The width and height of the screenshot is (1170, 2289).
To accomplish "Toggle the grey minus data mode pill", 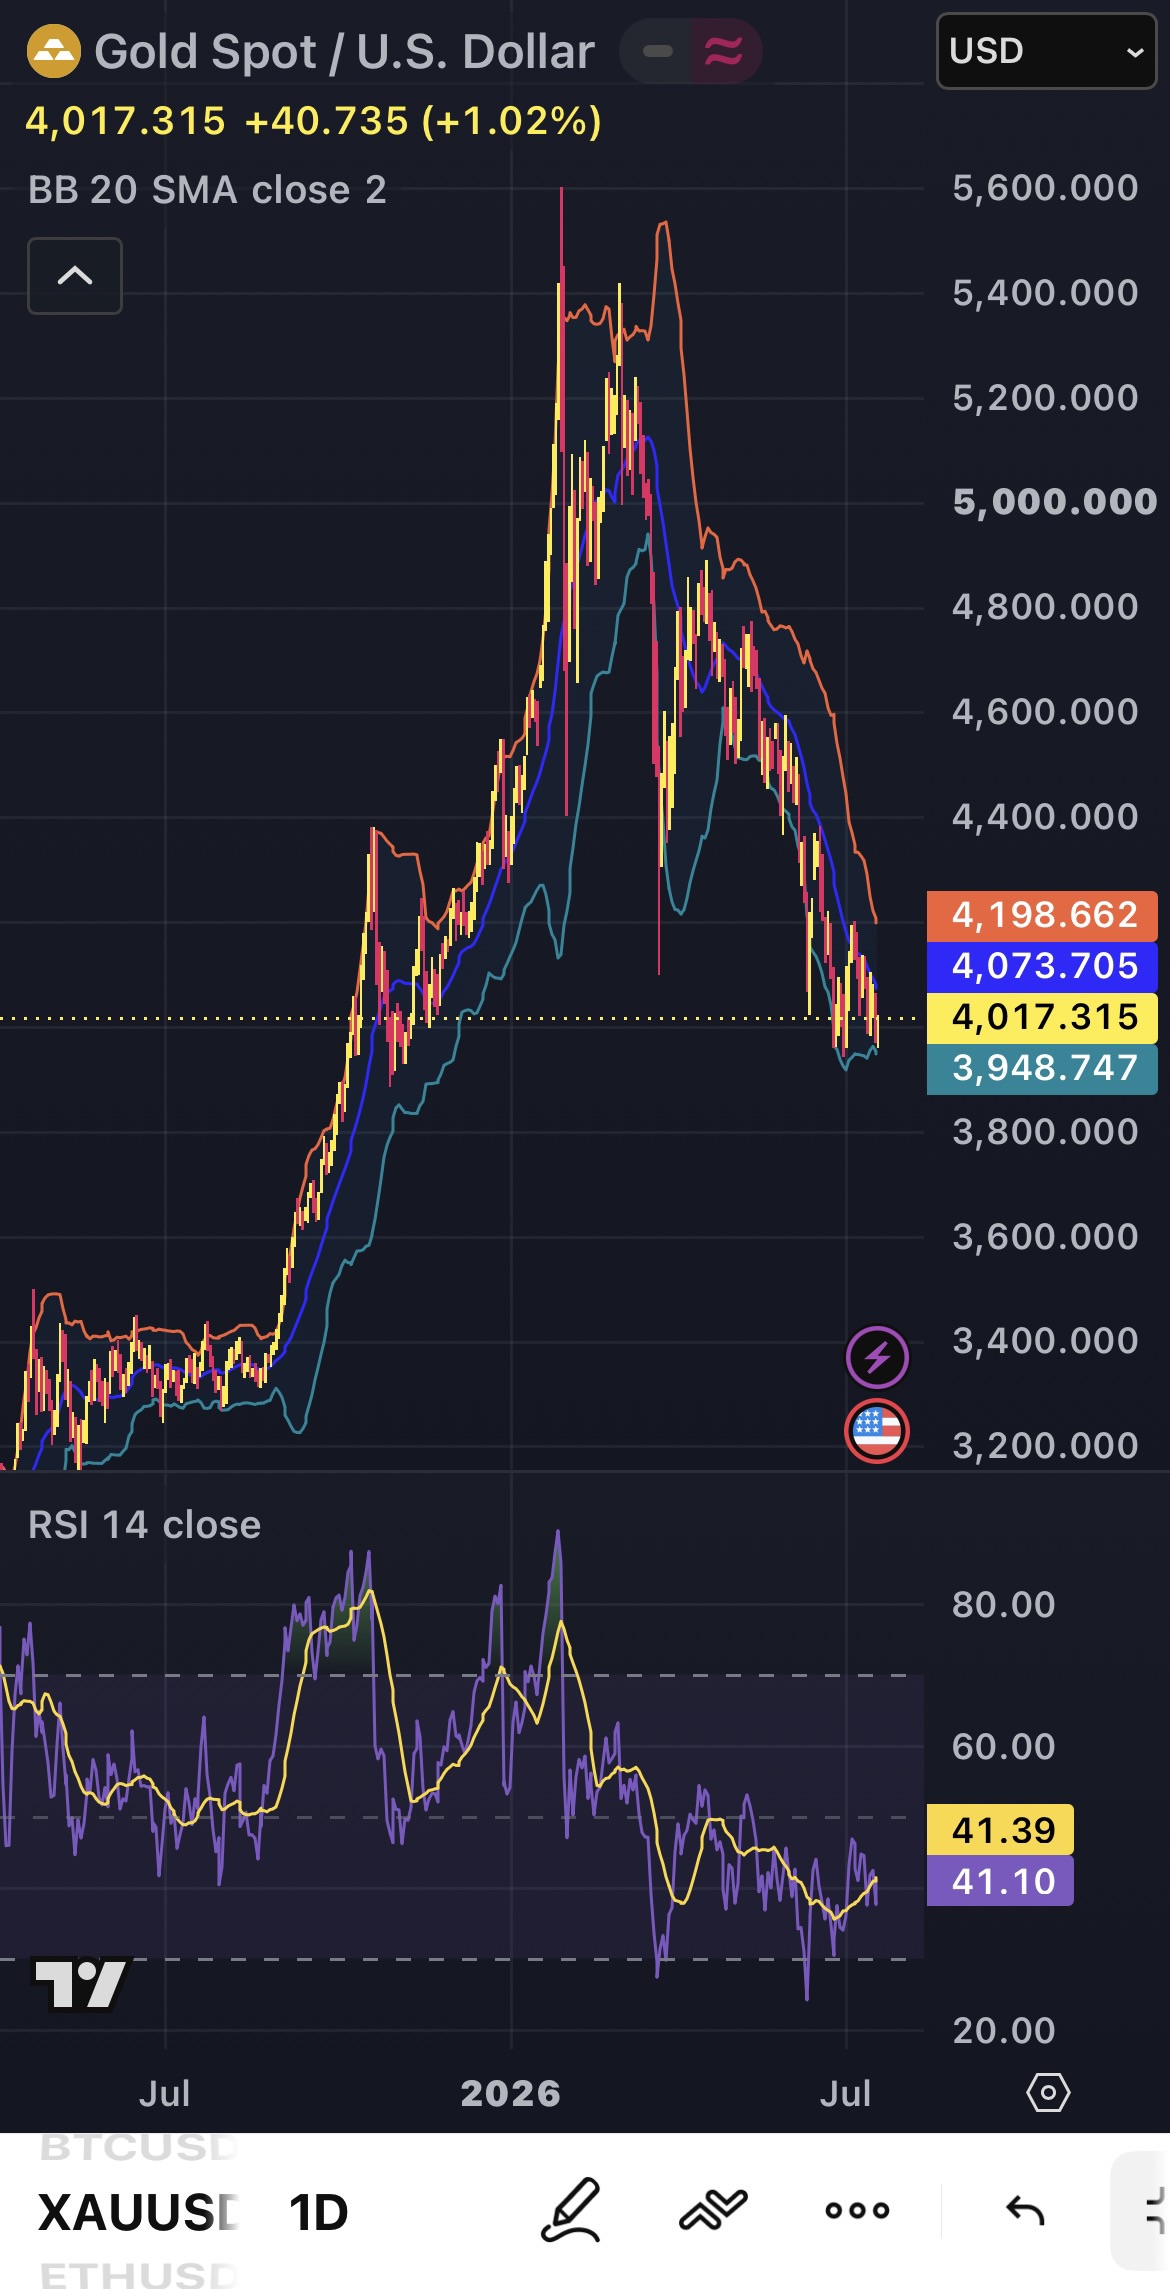I will point(657,51).
